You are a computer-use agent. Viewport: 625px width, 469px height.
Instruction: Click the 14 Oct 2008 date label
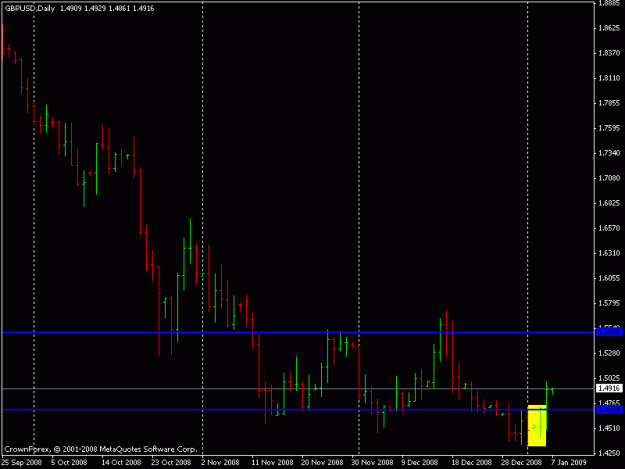tap(121, 462)
